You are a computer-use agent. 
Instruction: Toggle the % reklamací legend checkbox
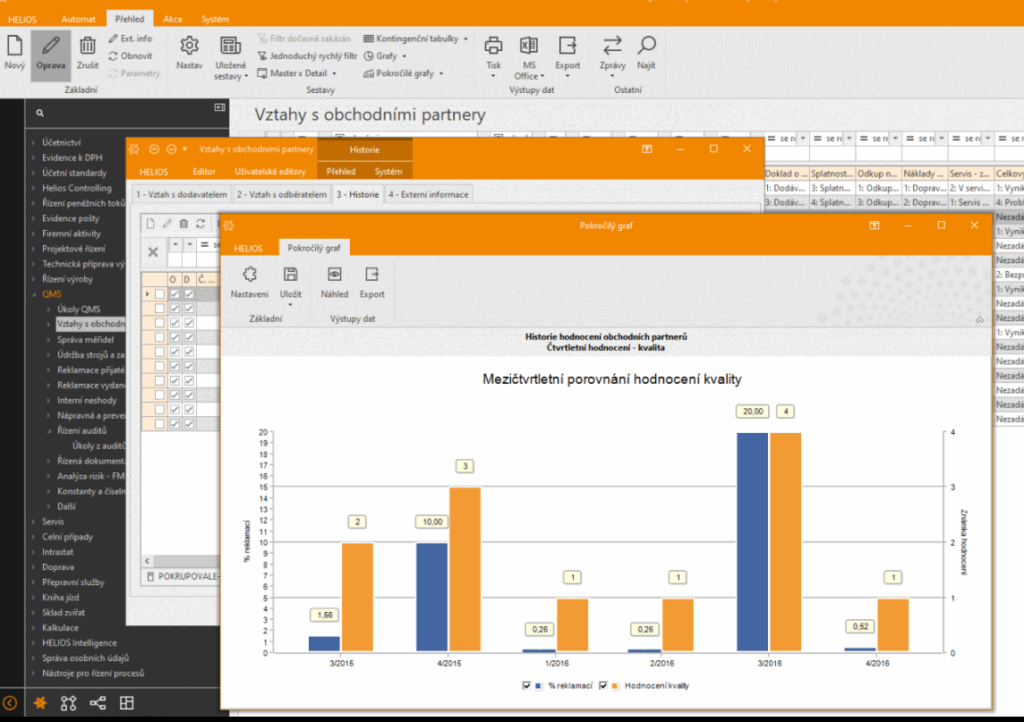tap(526, 686)
